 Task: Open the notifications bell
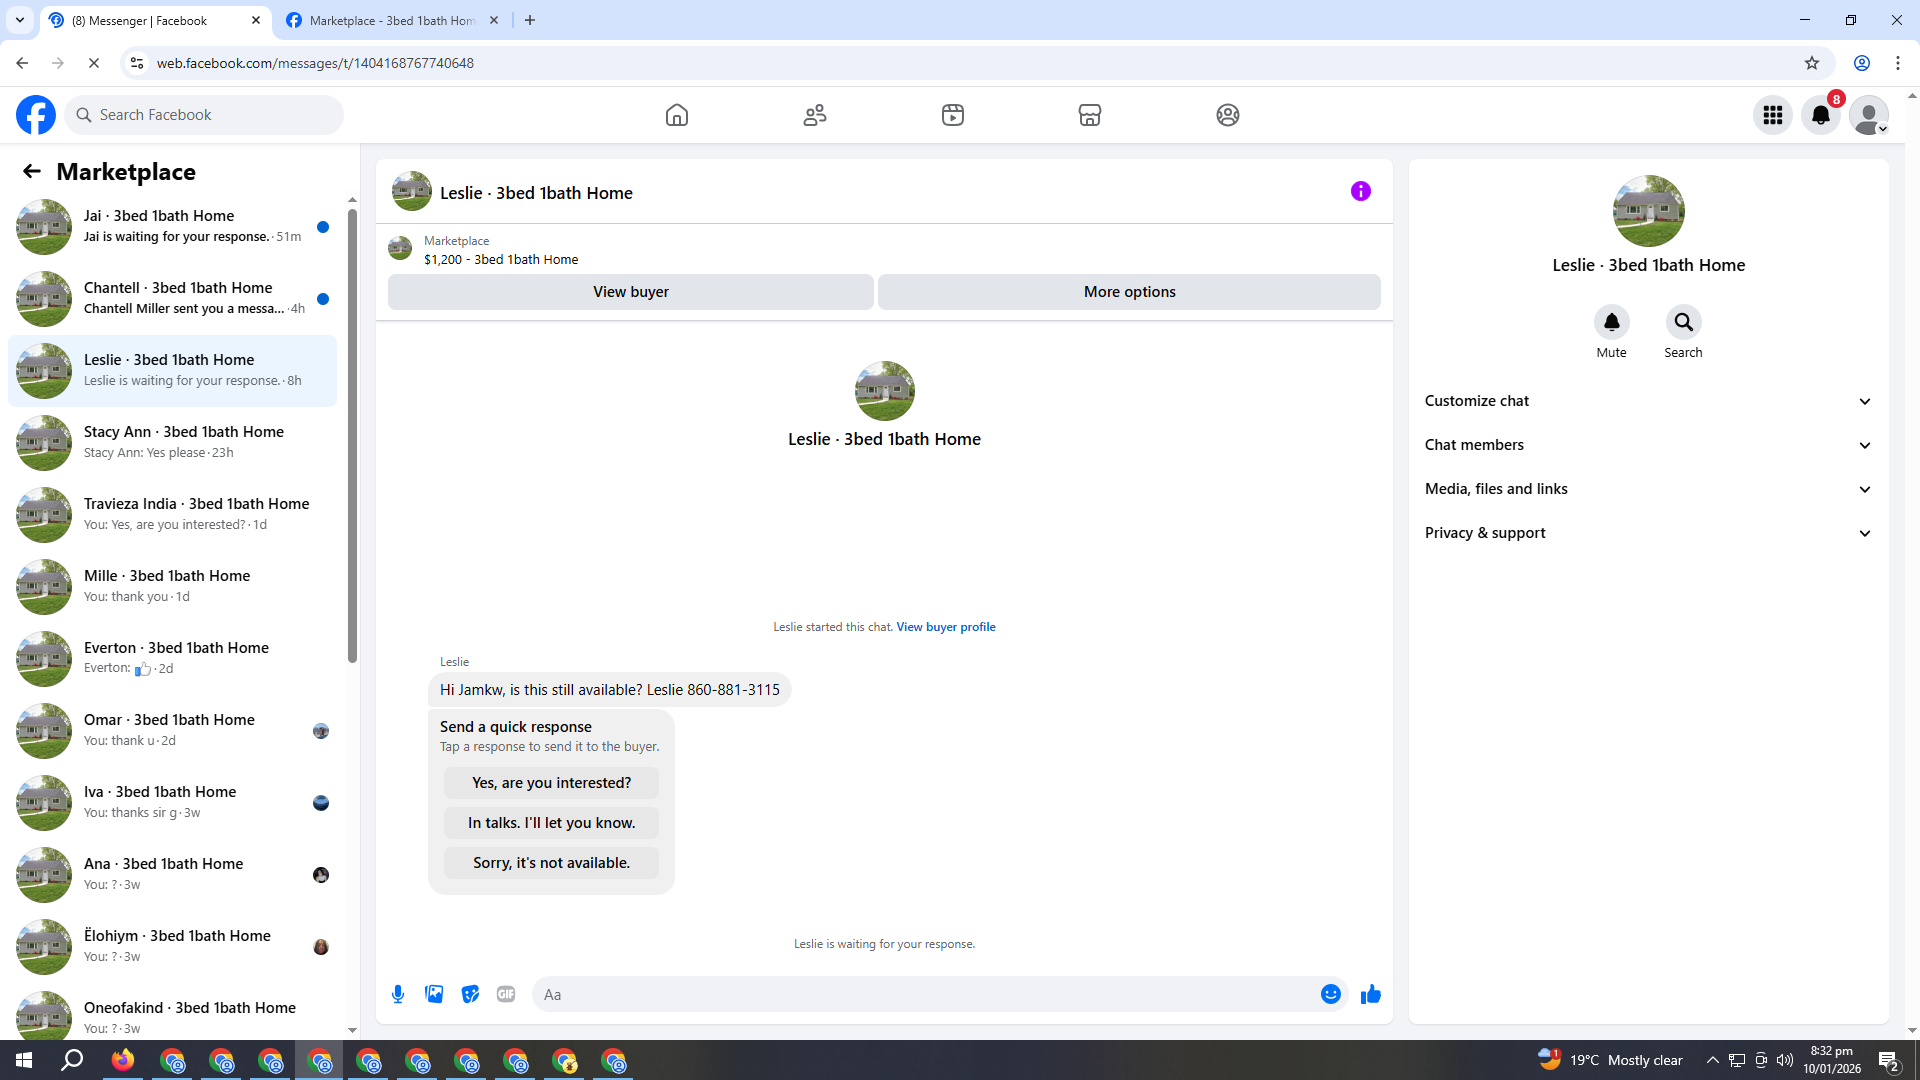click(x=1820, y=115)
